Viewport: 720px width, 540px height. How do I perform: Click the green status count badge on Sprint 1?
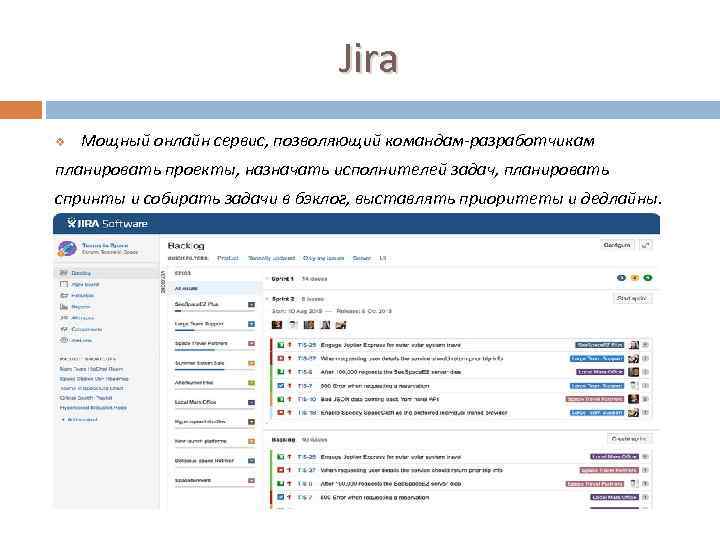[648, 278]
